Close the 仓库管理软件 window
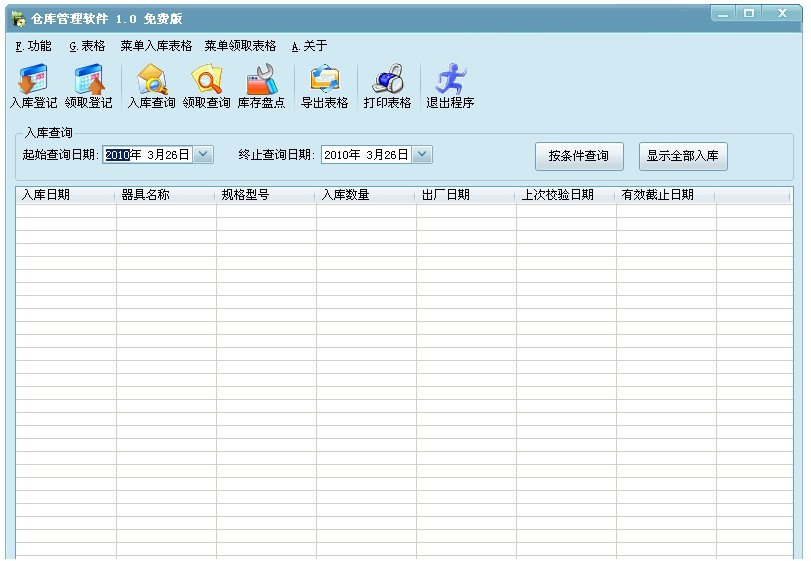The image size is (811, 561). [x=782, y=13]
